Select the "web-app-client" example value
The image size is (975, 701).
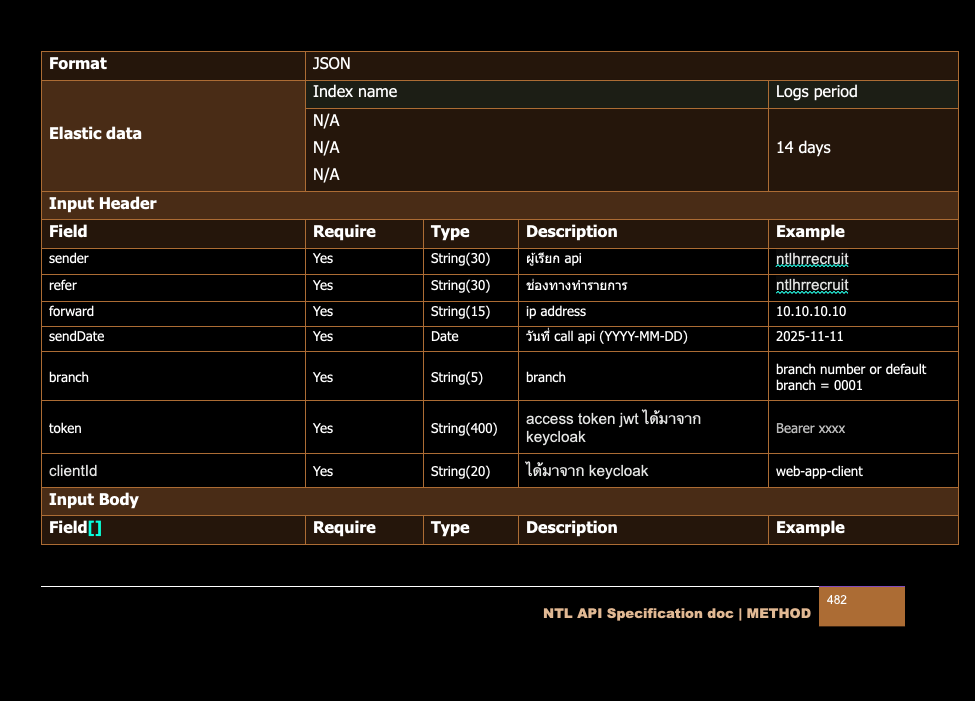[x=819, y=471]
